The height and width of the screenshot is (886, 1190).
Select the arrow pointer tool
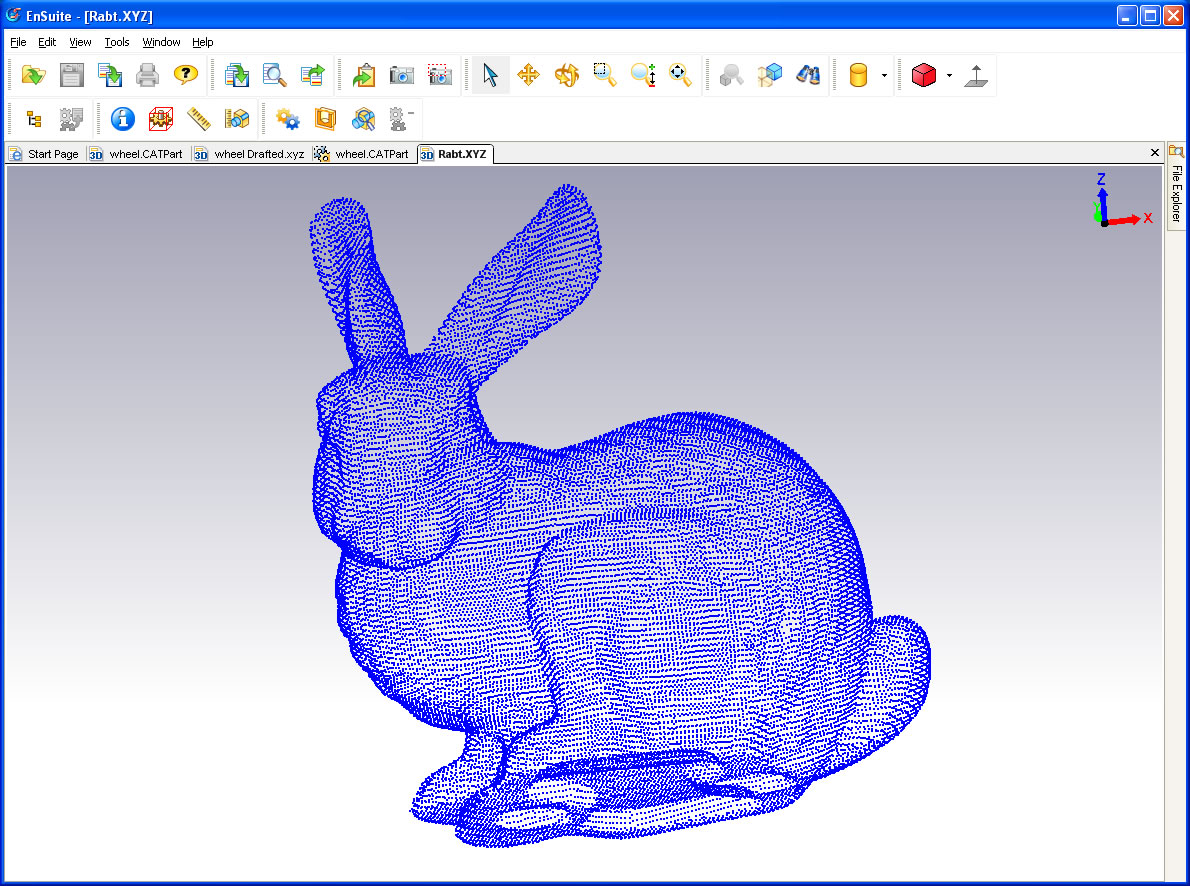[x=490, y=75]
